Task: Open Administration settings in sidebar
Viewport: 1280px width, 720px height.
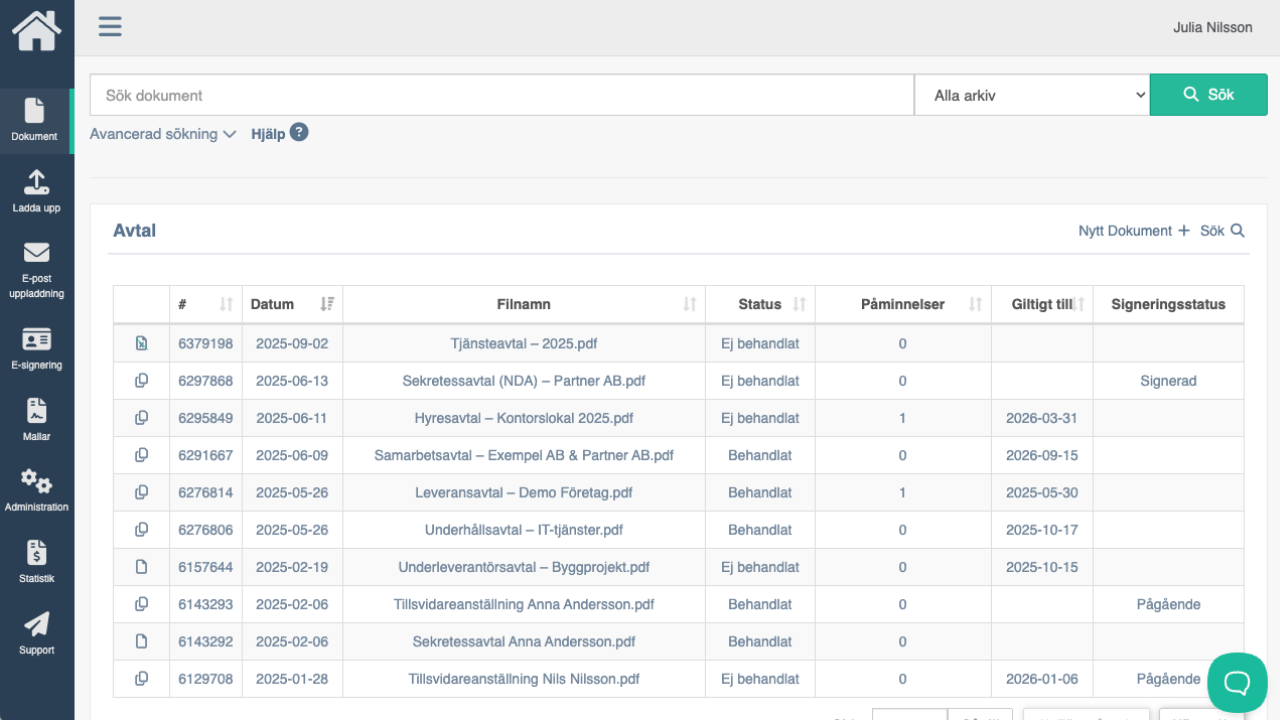Action: tap(36, 491)
